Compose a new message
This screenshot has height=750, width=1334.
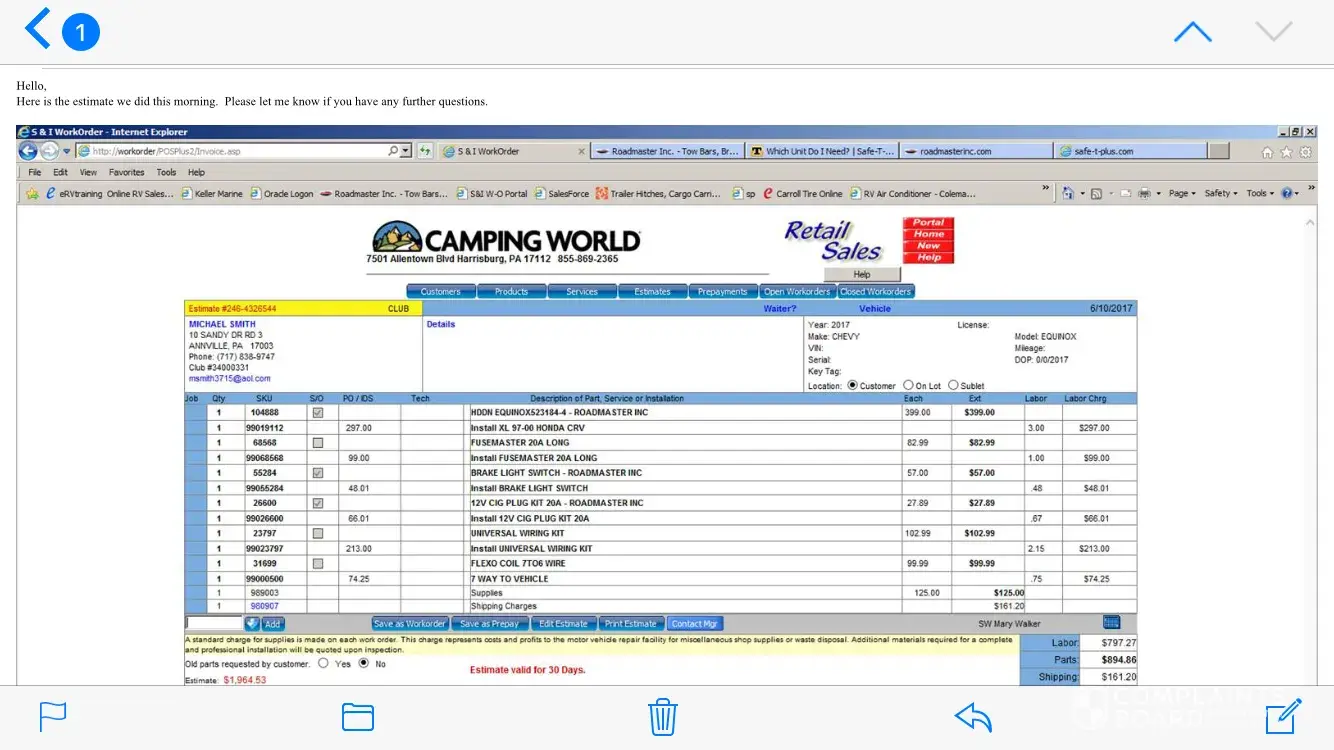[x=1283, y=716]
